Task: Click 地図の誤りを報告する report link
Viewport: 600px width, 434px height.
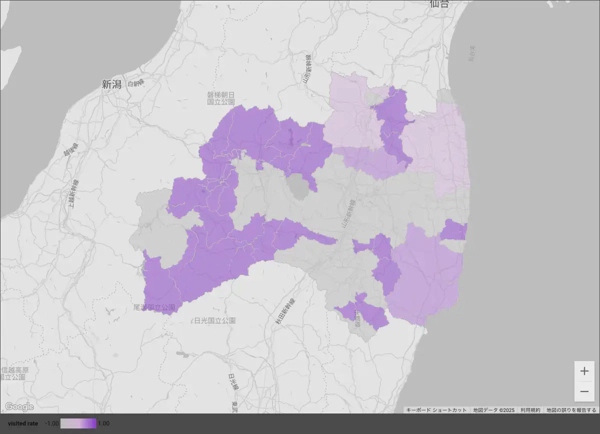Action: coord(571,410)
